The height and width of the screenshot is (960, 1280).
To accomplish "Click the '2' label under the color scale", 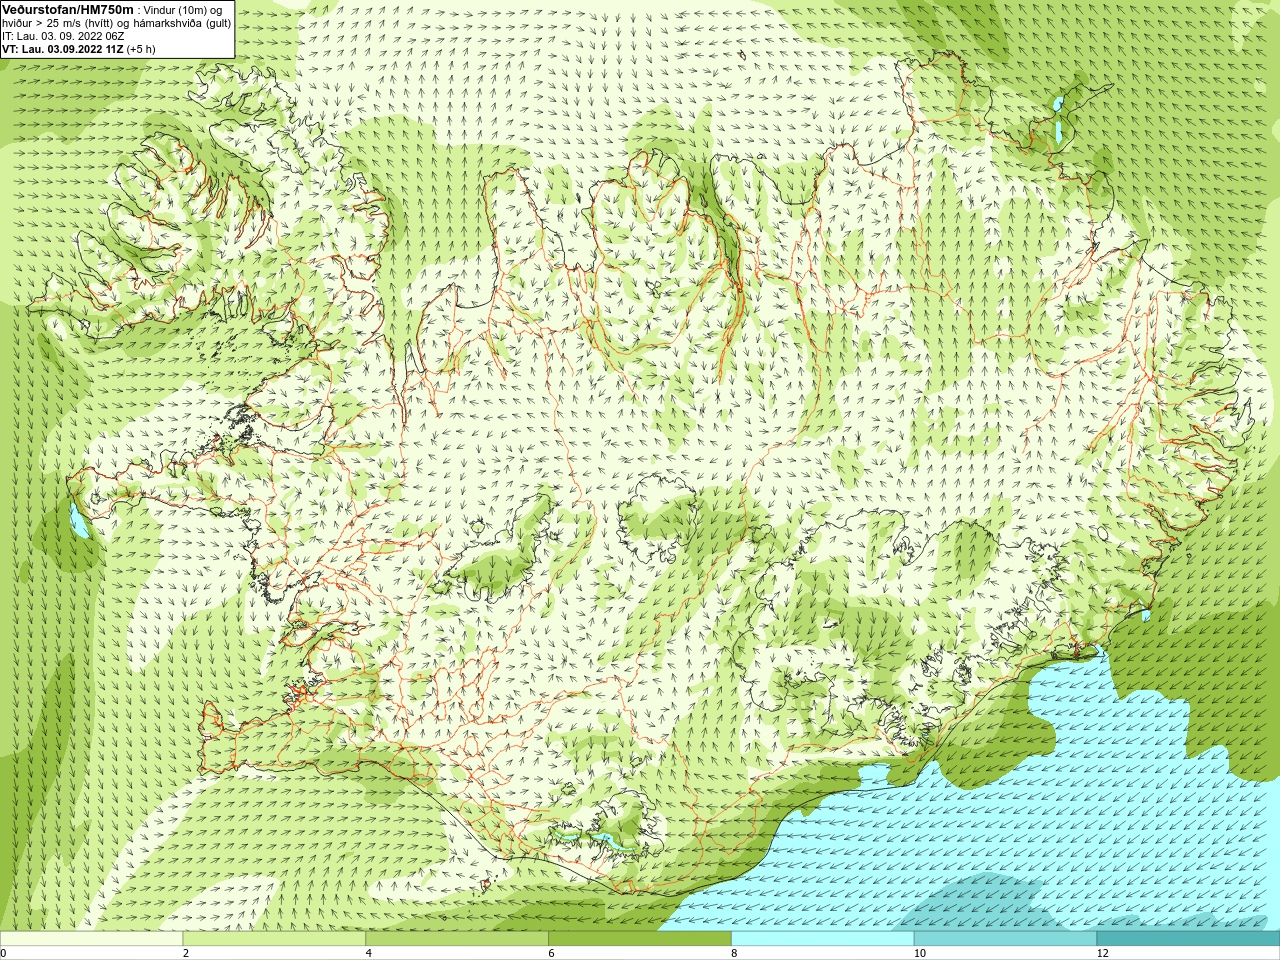I will point(186,953).
